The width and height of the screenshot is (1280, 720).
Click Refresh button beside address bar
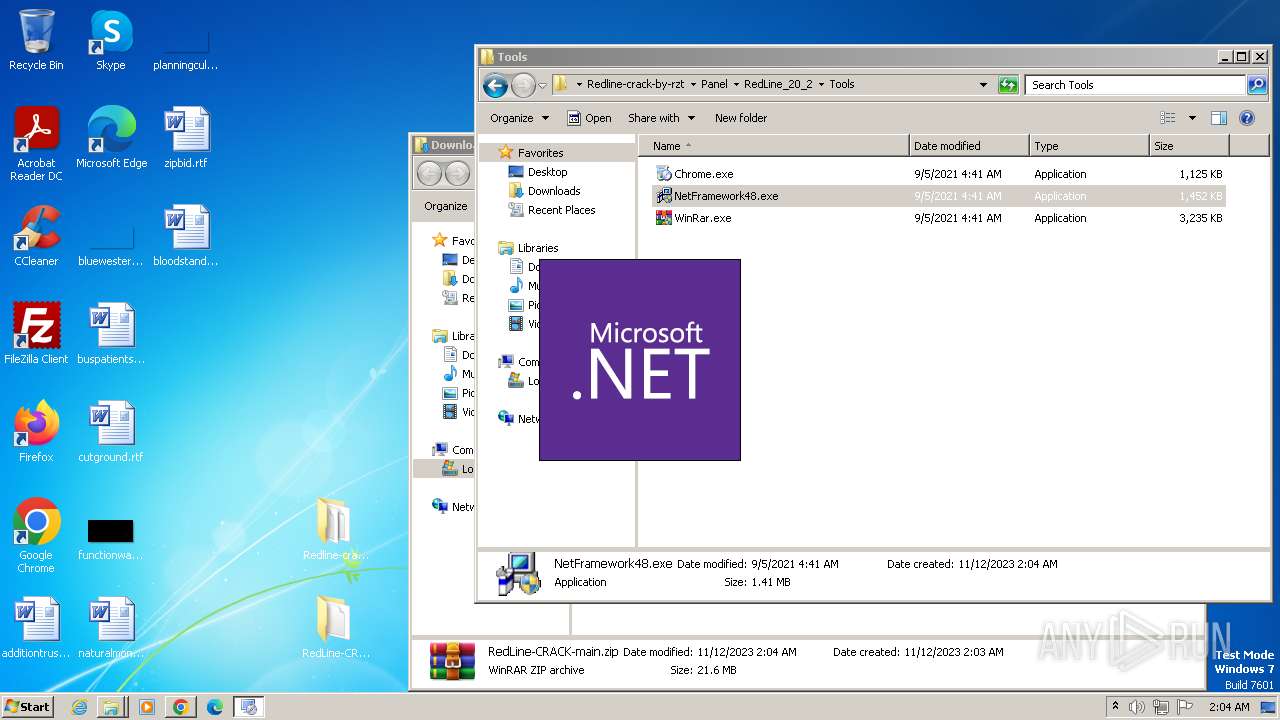pyautogui.click(x=1008, y=85)
